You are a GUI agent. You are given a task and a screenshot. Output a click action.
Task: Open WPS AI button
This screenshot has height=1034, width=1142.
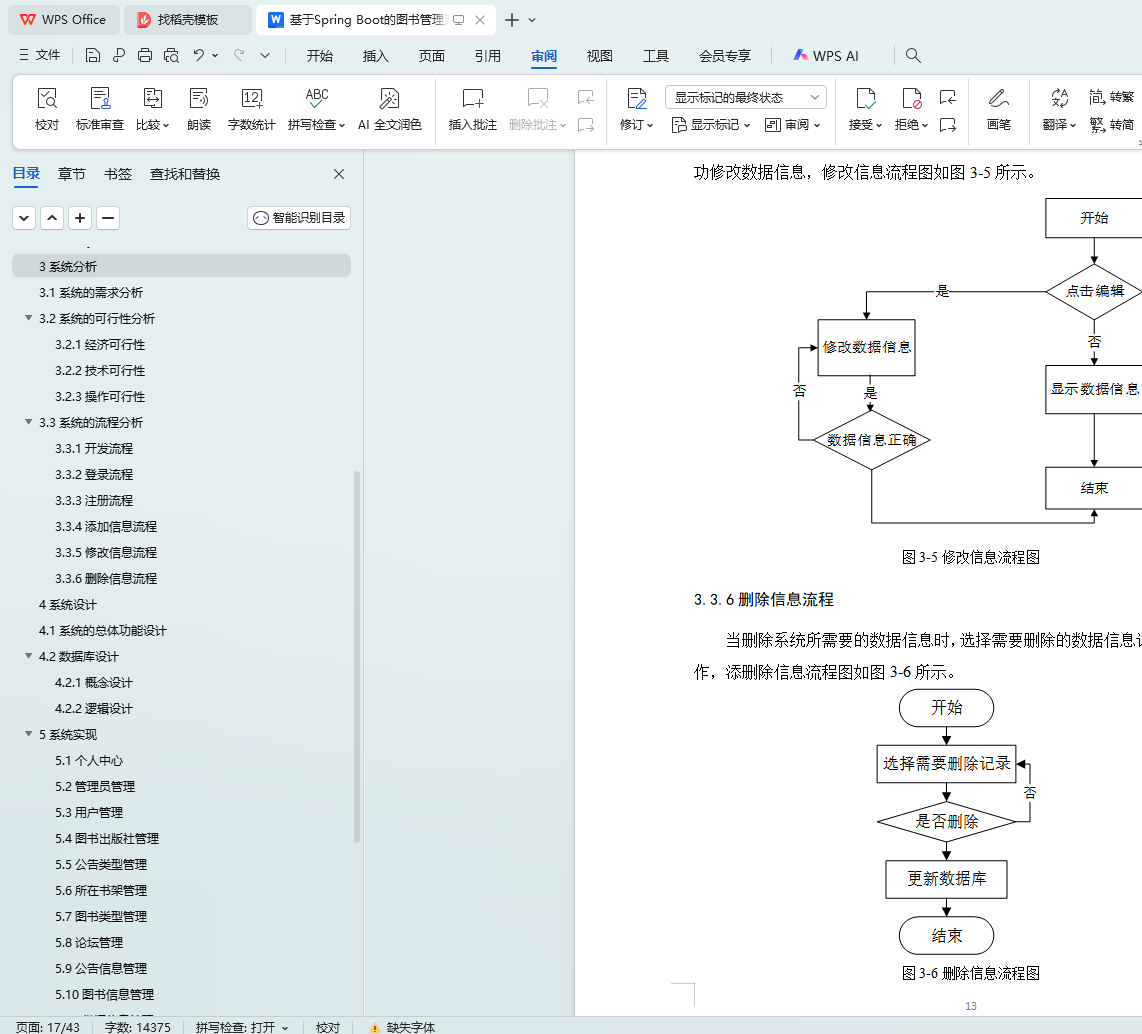pyautogui.click(x=826, y=56)
